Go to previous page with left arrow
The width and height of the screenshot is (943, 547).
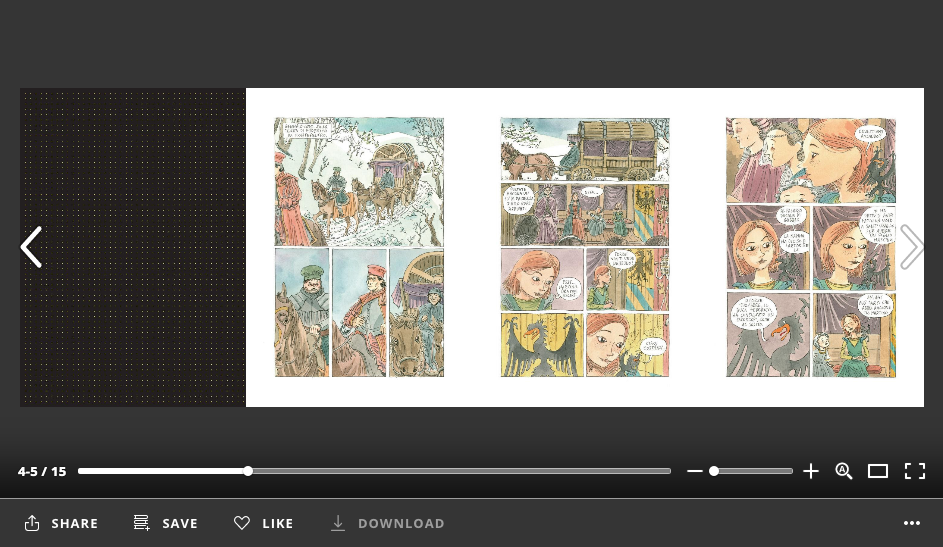coord(31,247)
